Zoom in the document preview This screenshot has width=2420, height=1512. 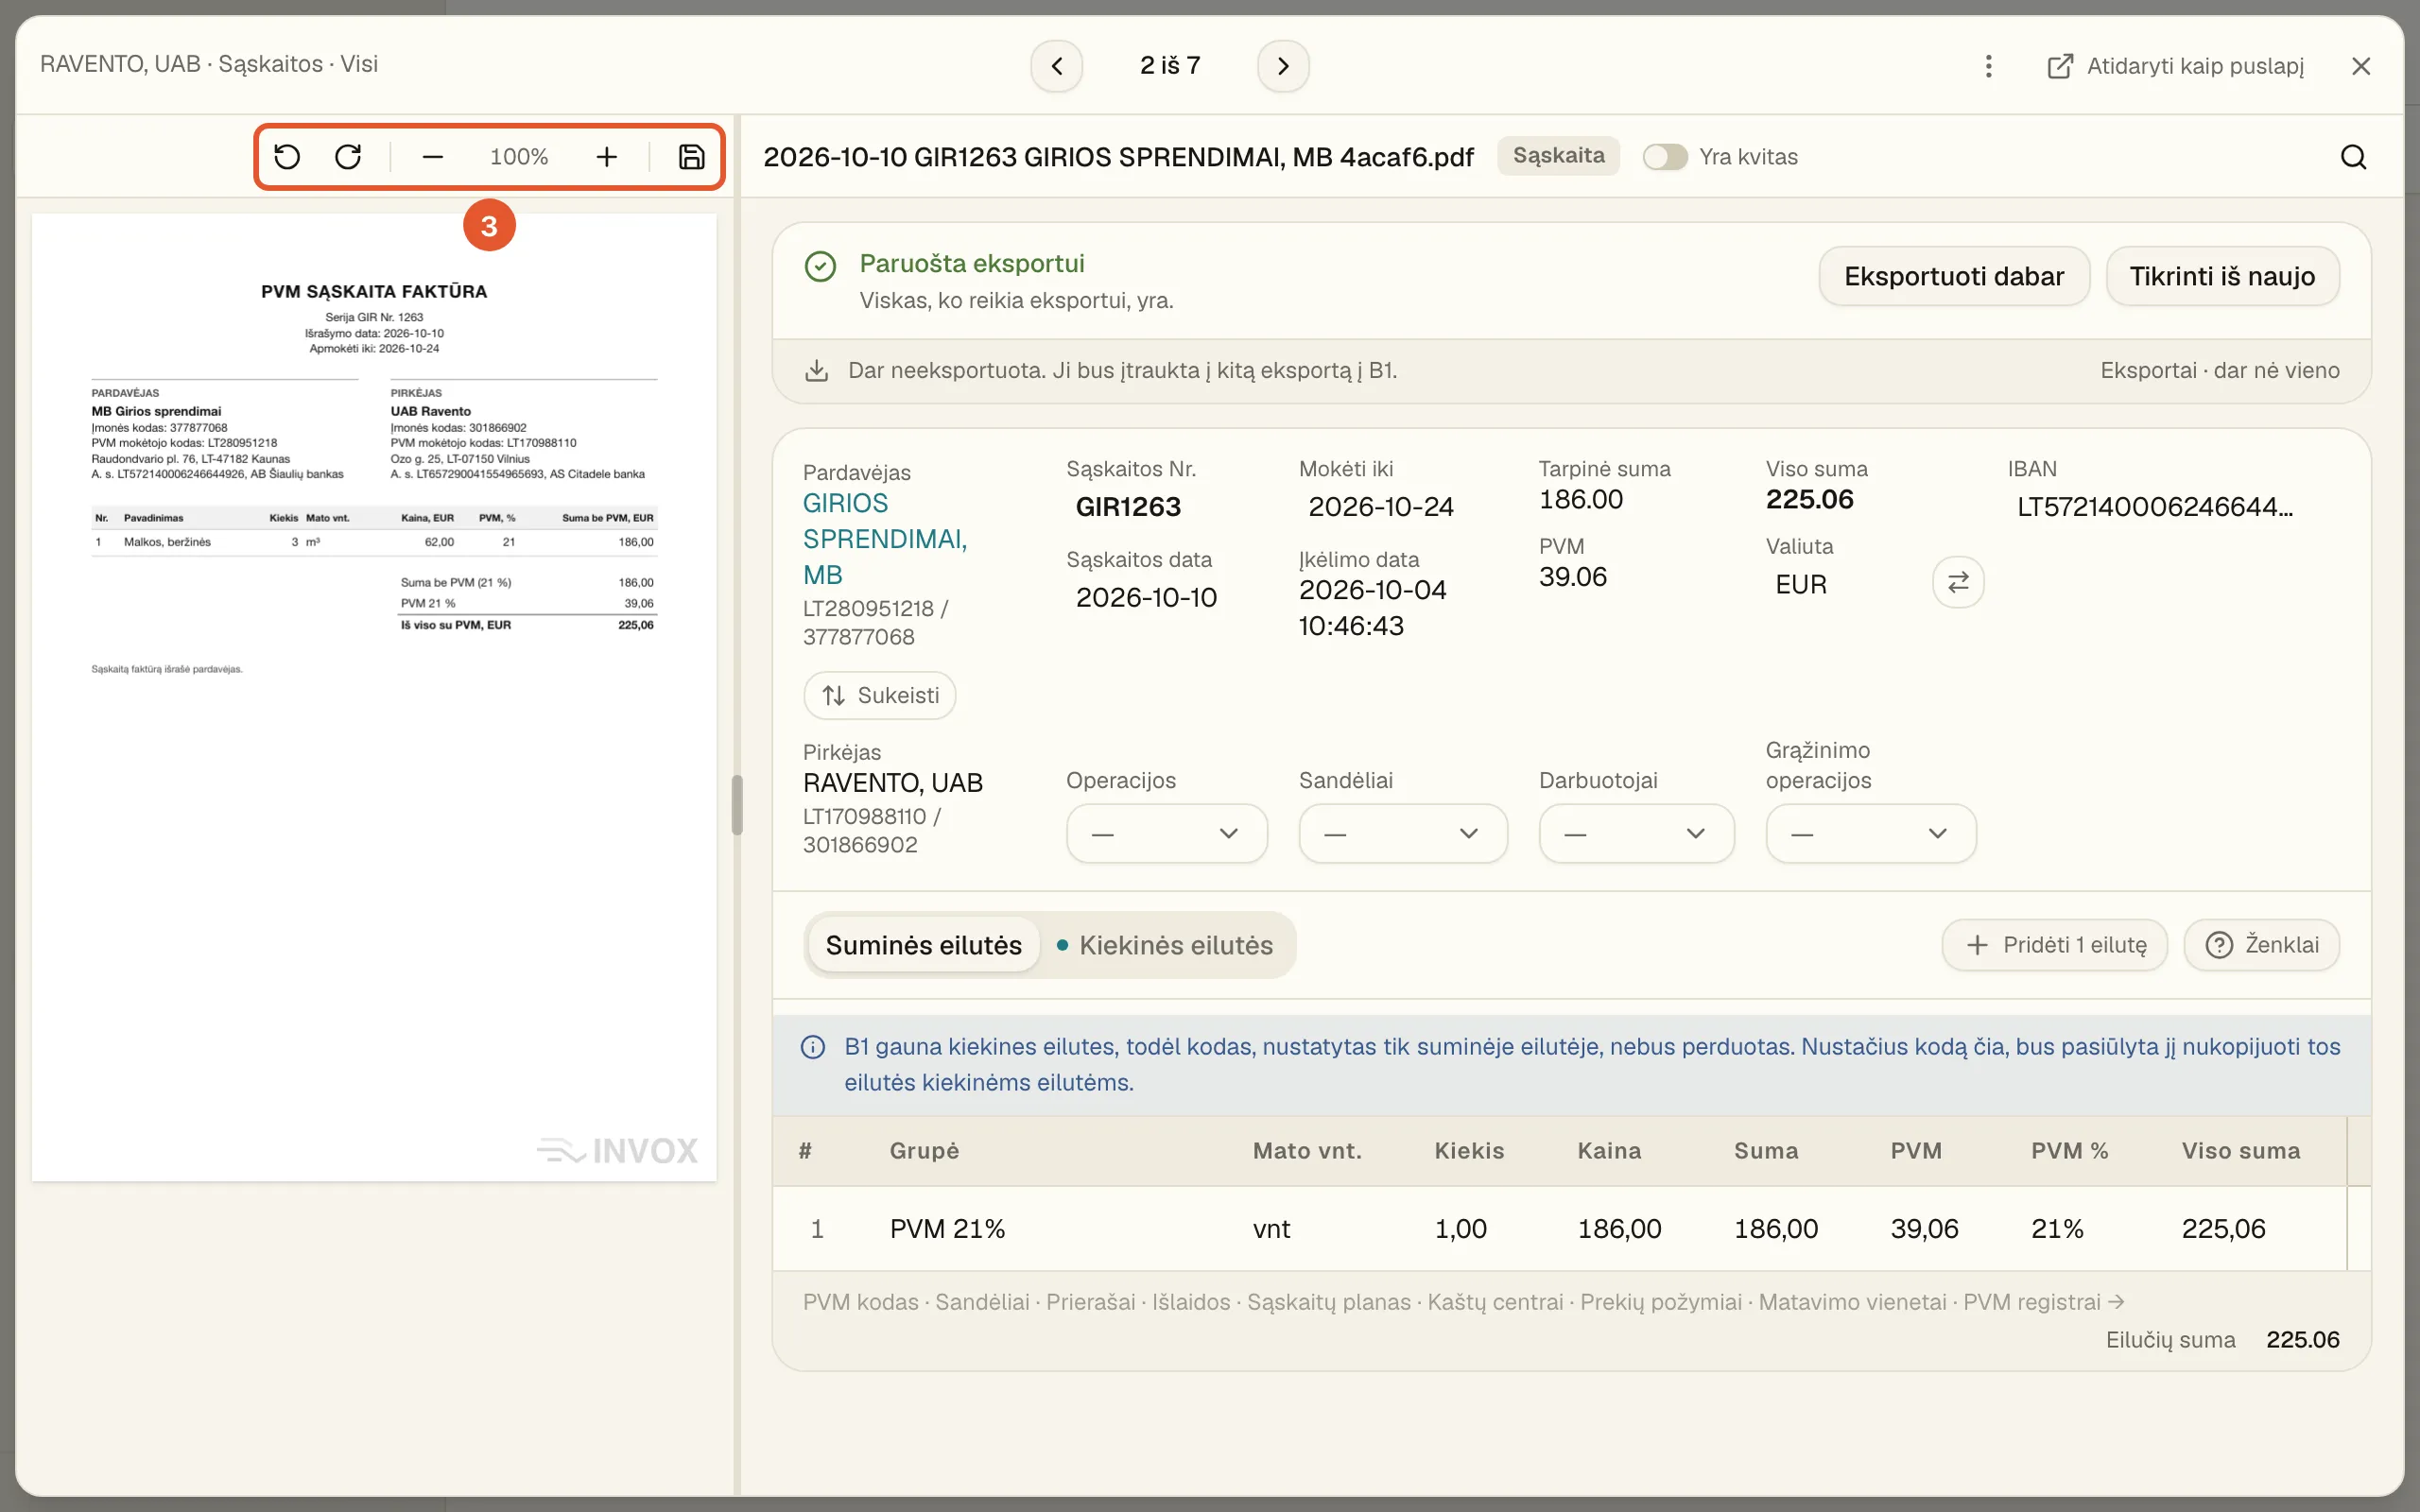(607, 157)
